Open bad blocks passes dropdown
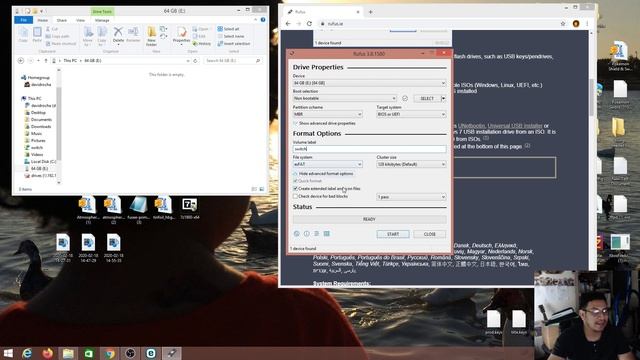The image size is (640, 360). [x=411, y=197]
